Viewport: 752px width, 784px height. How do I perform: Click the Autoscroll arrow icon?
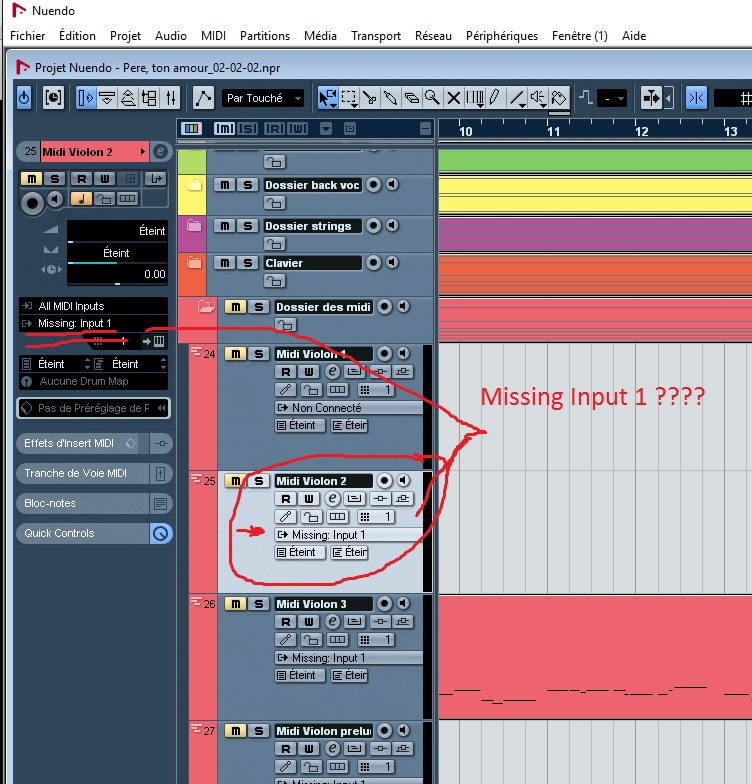click(651, 98)
